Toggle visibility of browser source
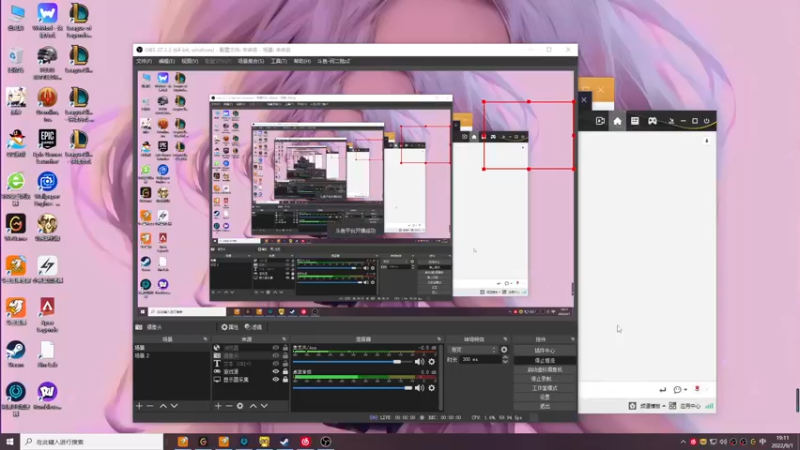The width and height of the screenshot is (800, 450). [276, 348]
